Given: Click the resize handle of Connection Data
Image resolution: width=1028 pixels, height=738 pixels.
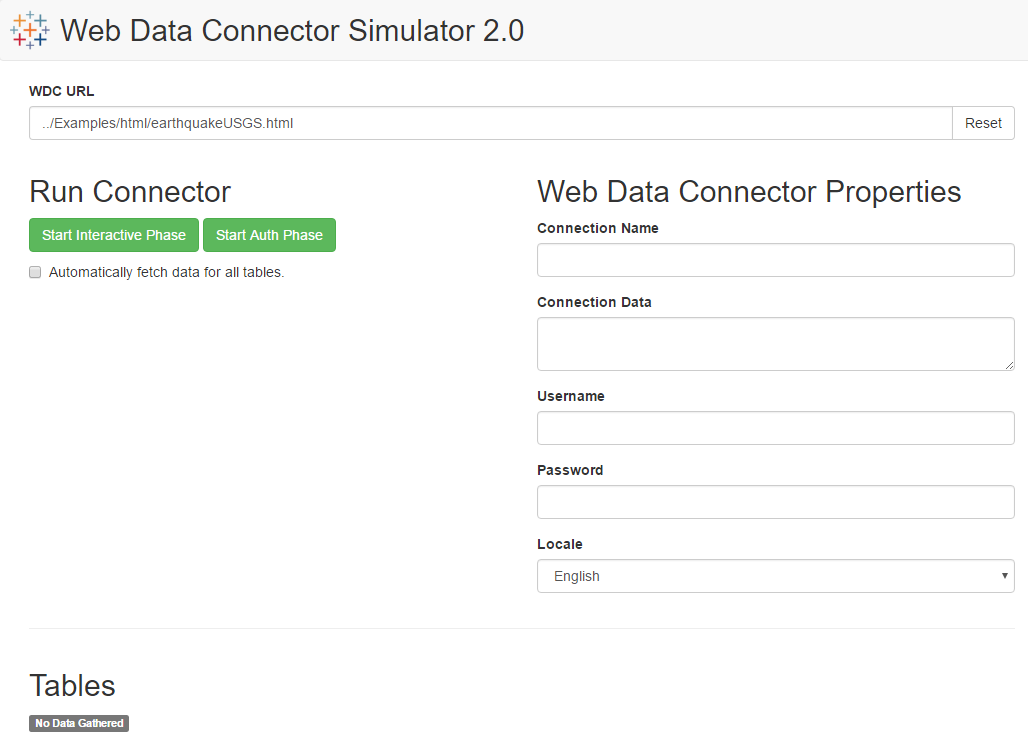Looking at the screenshot, I should 1009,365.
